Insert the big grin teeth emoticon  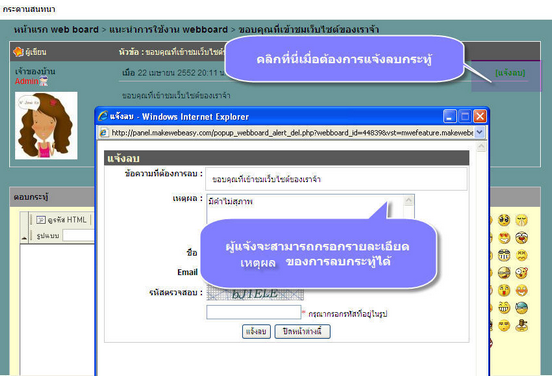point(504,308)
